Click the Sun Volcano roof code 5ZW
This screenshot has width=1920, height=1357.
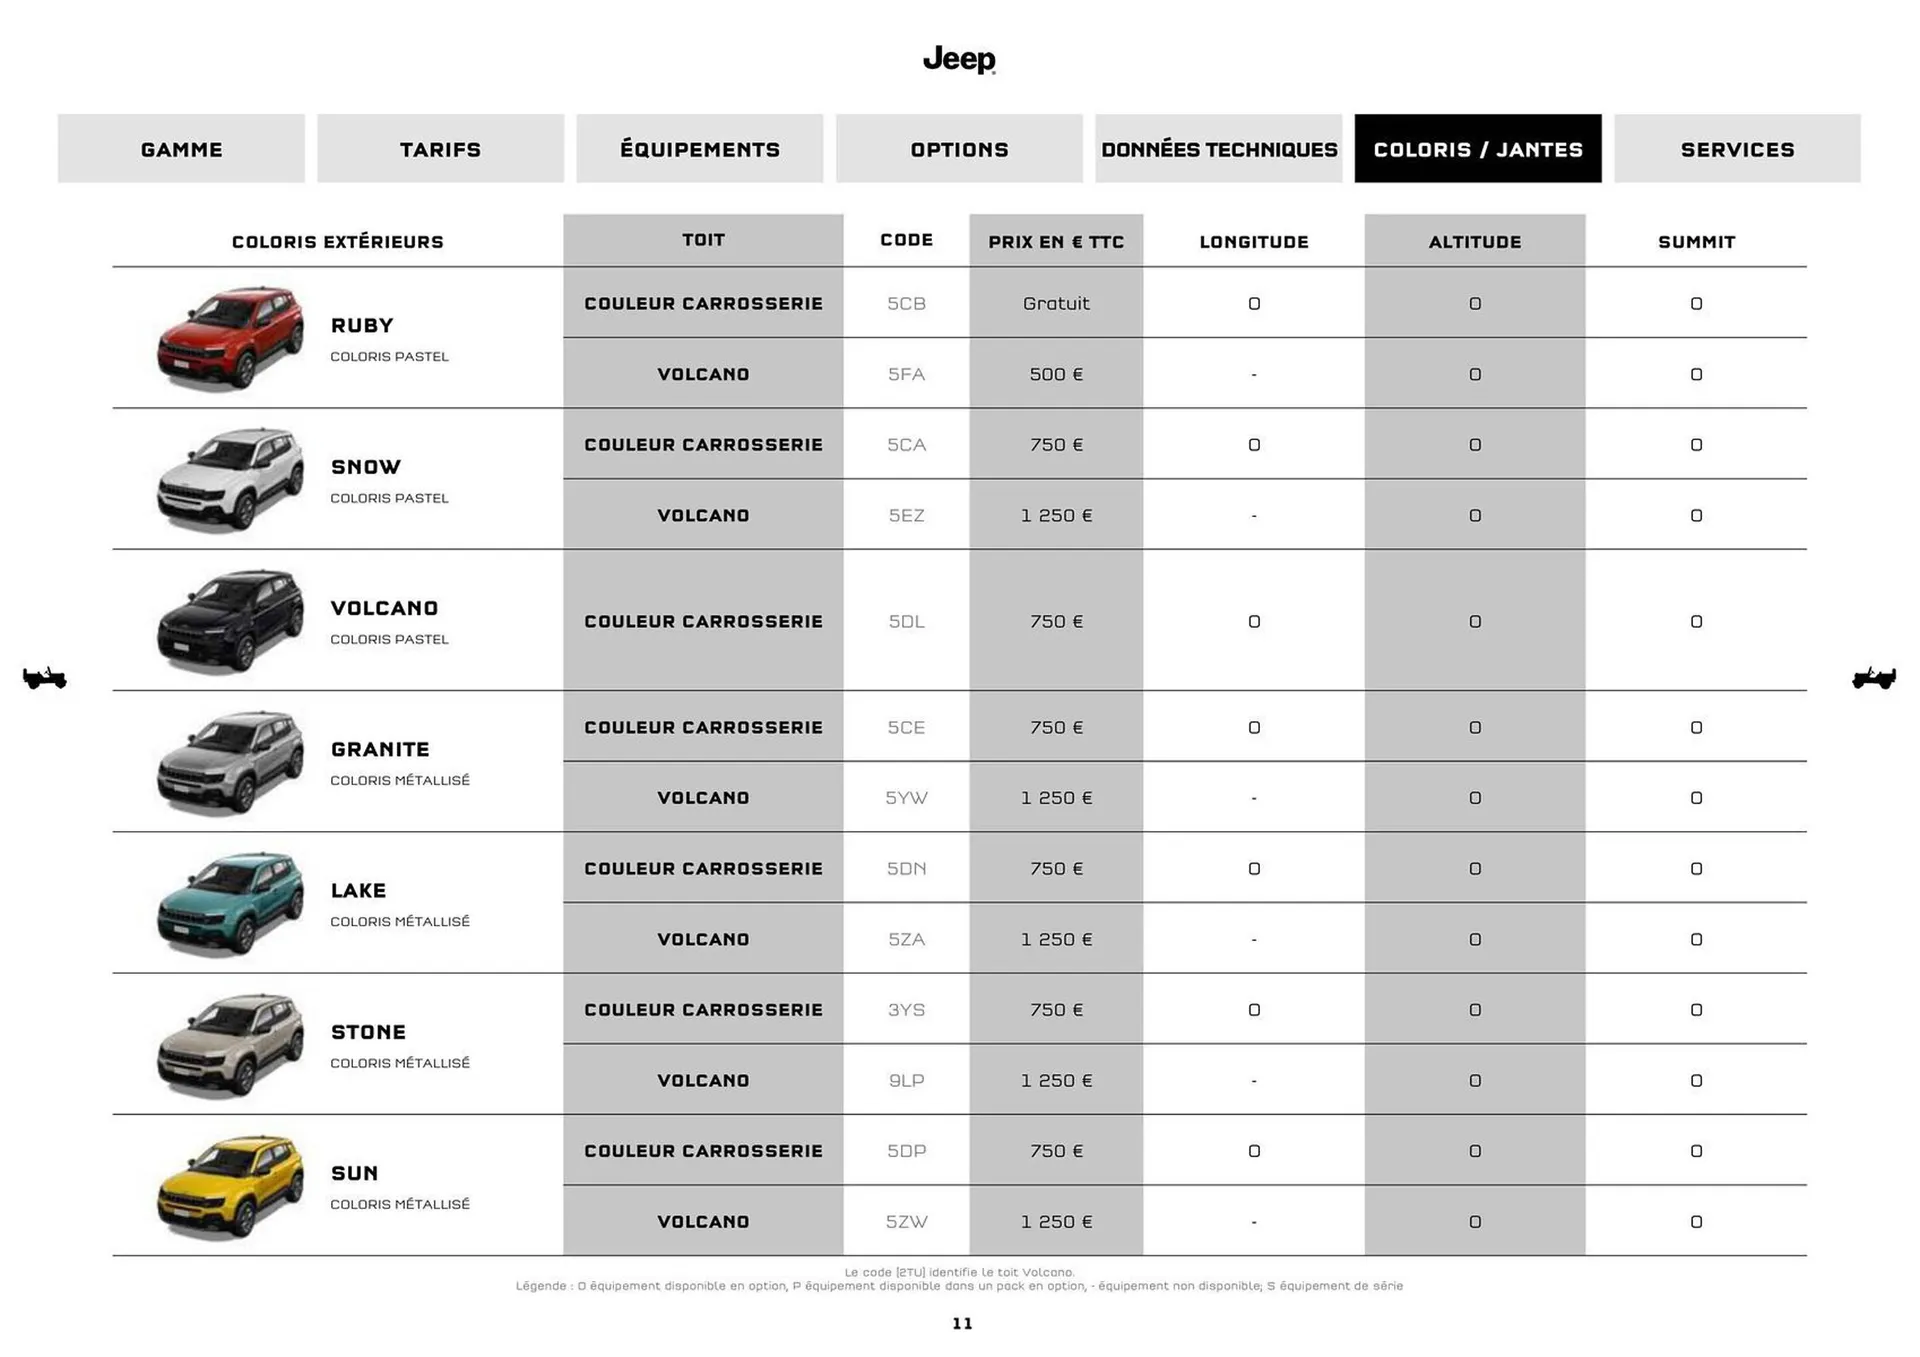pos(906,1222)
